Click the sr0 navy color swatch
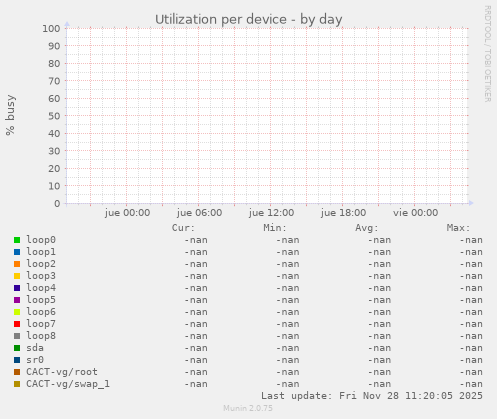The image size is (497, 419). [x=17, y=360]
